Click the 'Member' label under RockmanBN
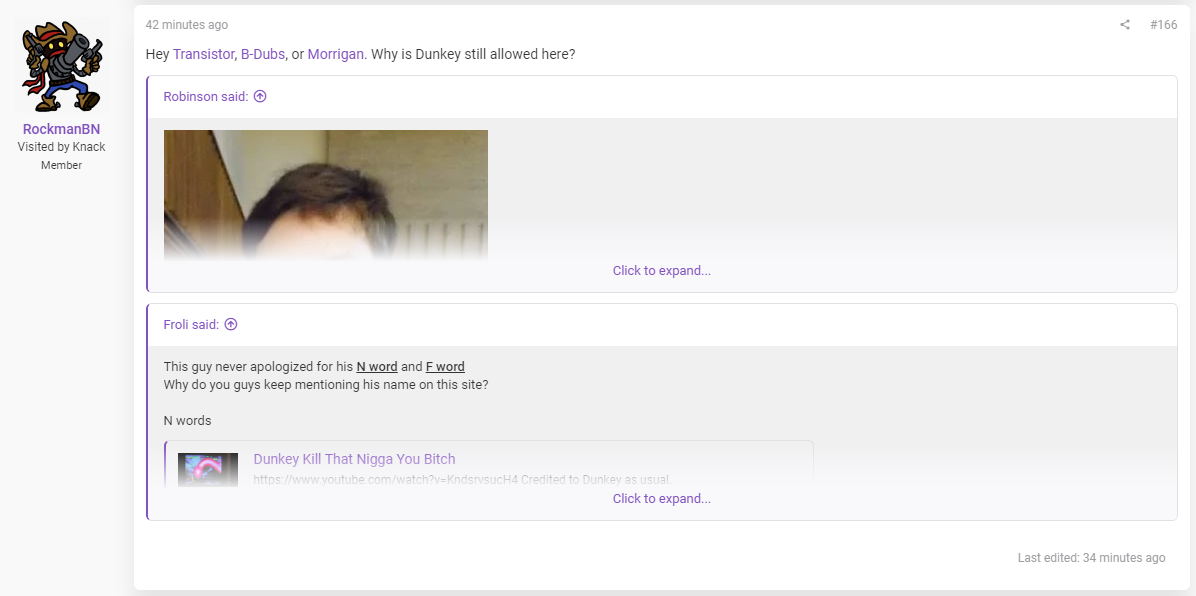 [61, 165]
